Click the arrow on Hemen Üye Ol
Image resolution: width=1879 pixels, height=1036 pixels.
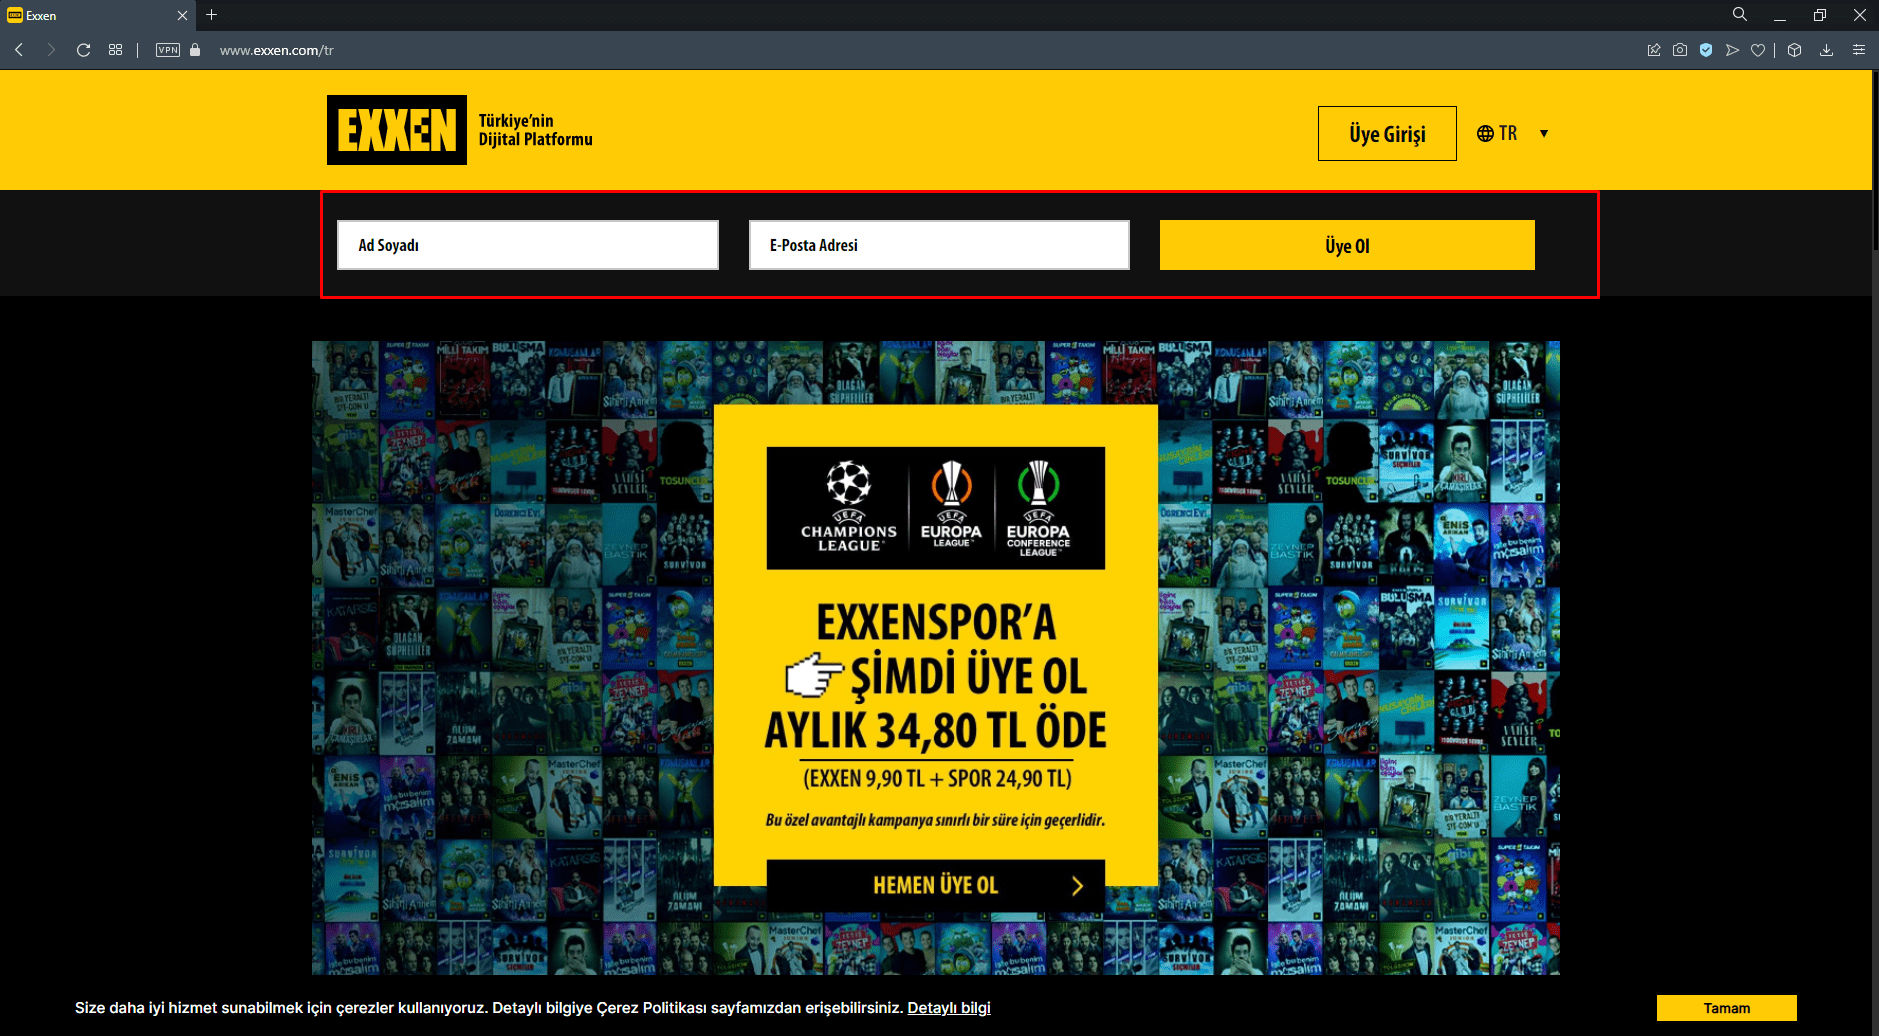[x=1077, y=886]
